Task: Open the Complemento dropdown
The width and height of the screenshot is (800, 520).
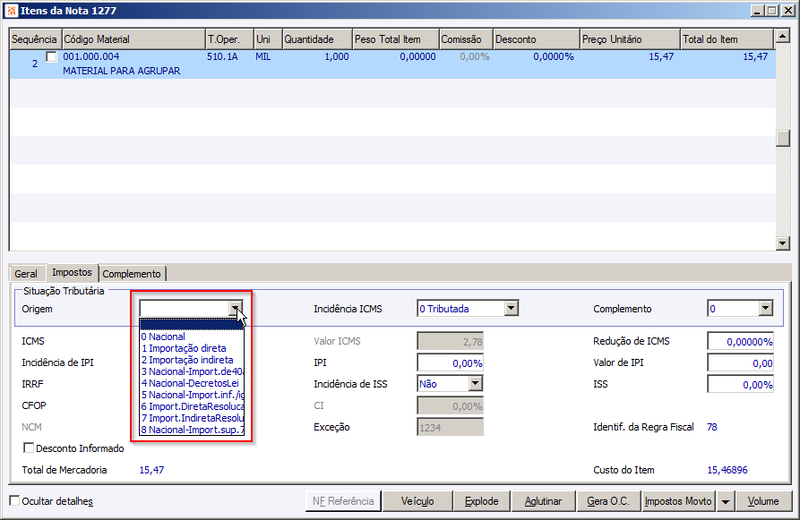Action: click(x=765, y=308)
